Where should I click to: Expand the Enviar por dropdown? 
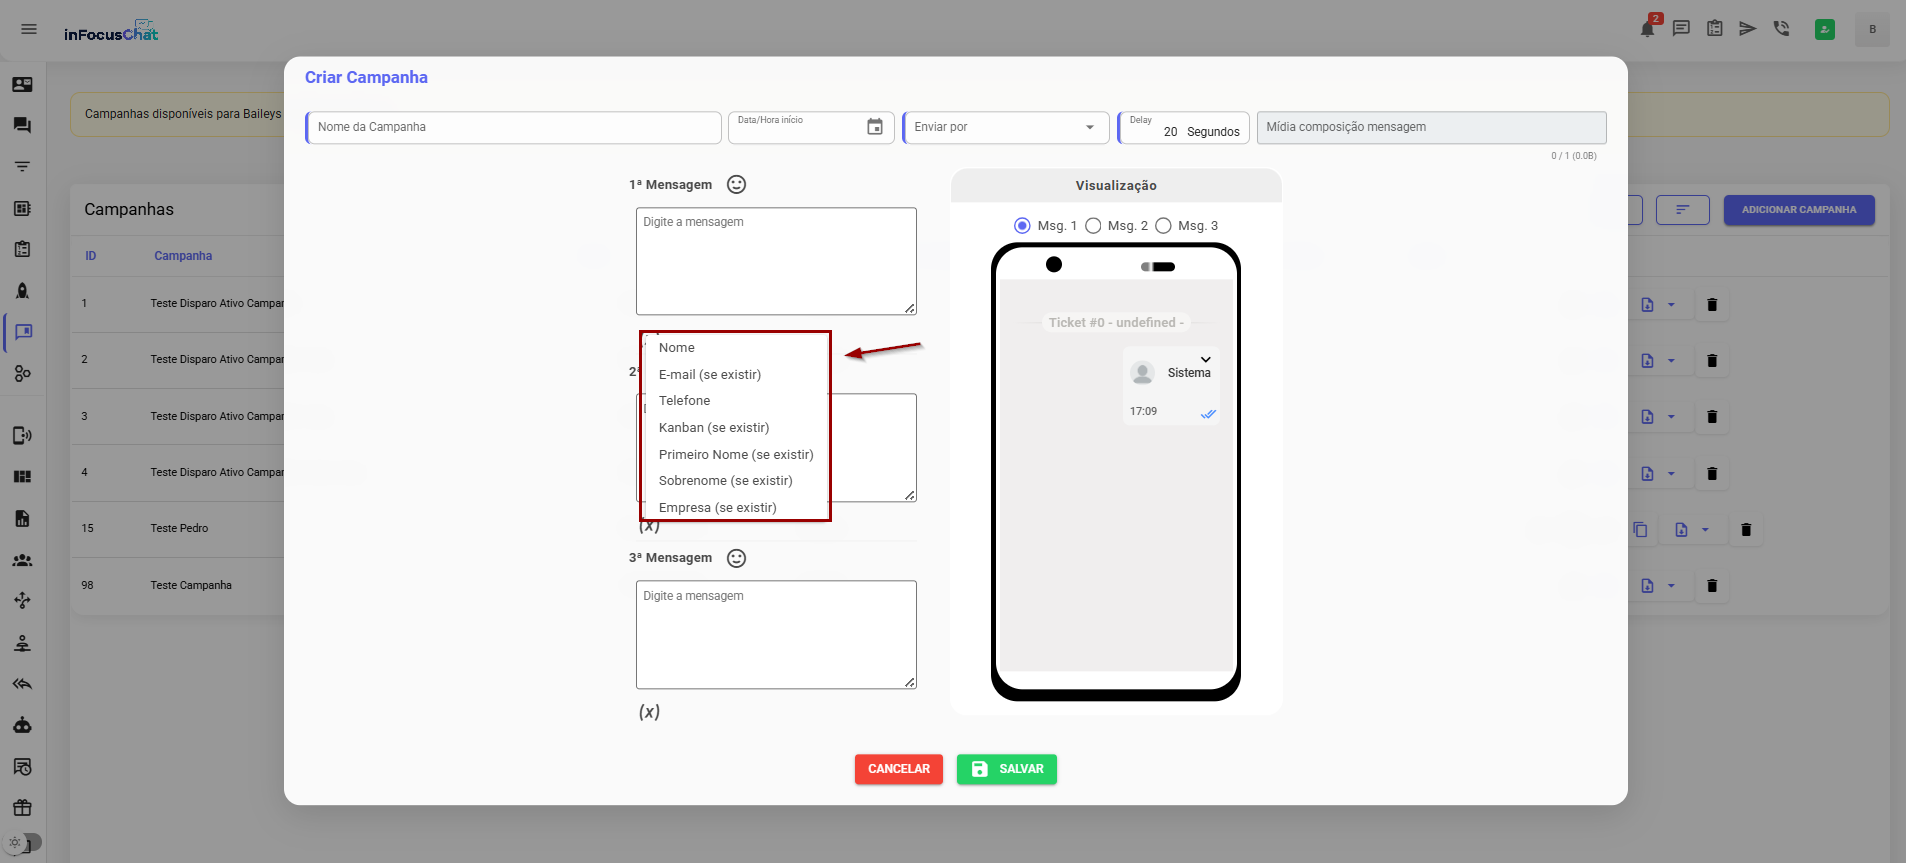pyautogui.click(x=1089, y=127)
